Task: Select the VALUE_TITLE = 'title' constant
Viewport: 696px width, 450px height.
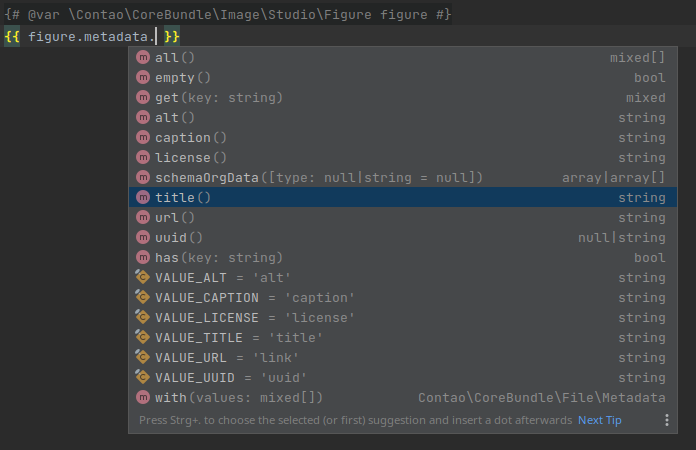Action: tap(403, 337)
